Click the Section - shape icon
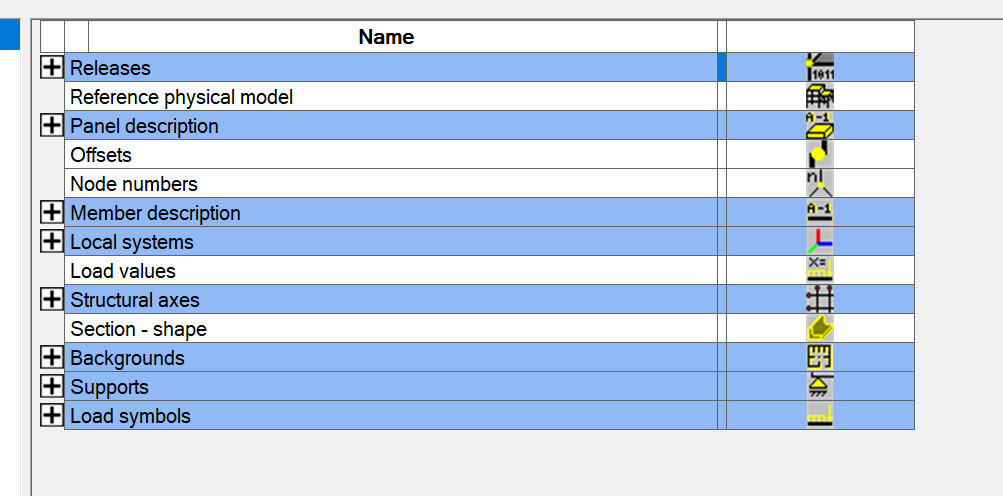Screen dimensions: 1003x496 pyautogui.click(x=820, y=329)
